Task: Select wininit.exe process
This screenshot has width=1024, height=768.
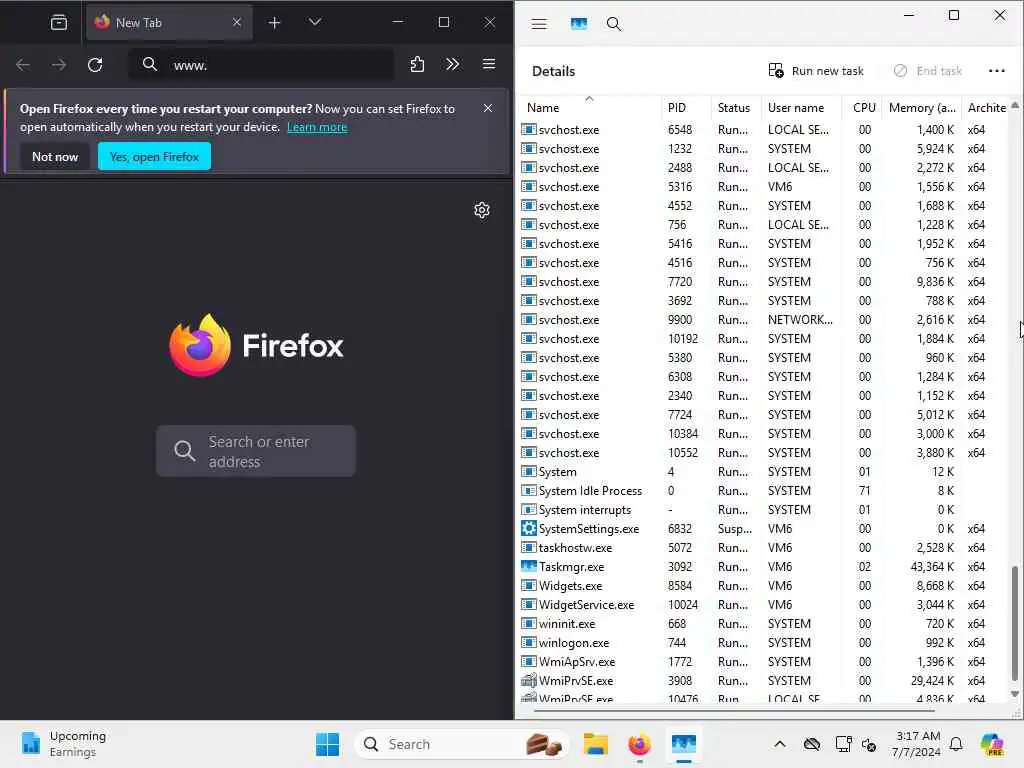Action: [764, 624]
